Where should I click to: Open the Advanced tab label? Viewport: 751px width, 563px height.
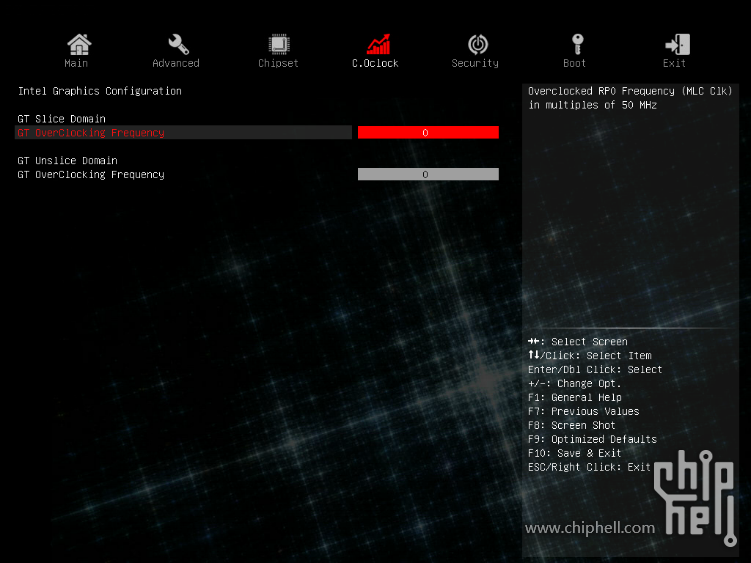[176, 63]
